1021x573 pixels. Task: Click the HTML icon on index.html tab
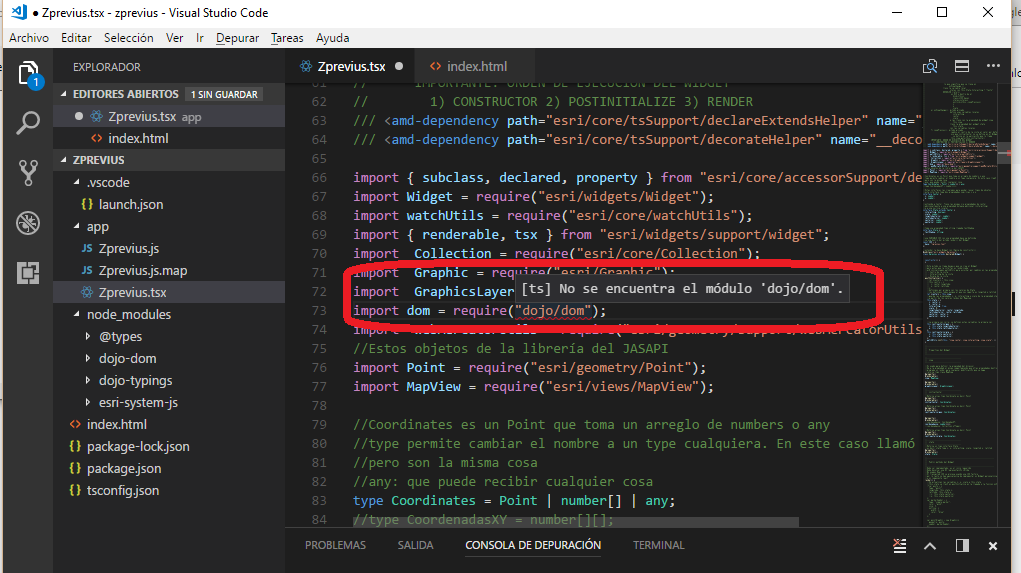[435, 66]
